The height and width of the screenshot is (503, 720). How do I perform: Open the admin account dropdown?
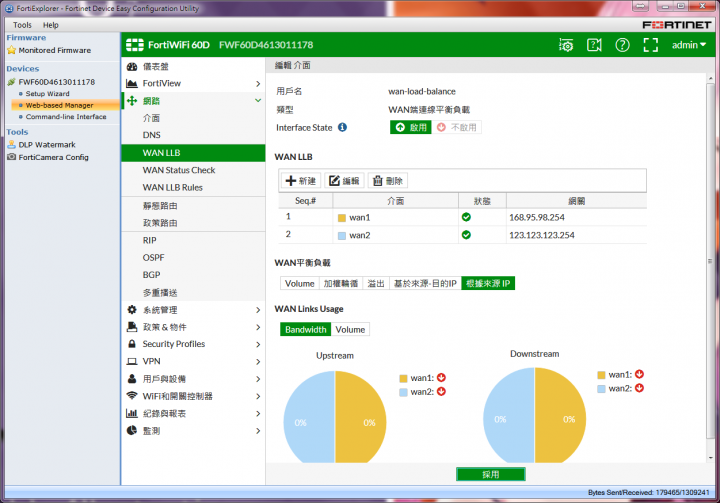(x=689, y=45)
